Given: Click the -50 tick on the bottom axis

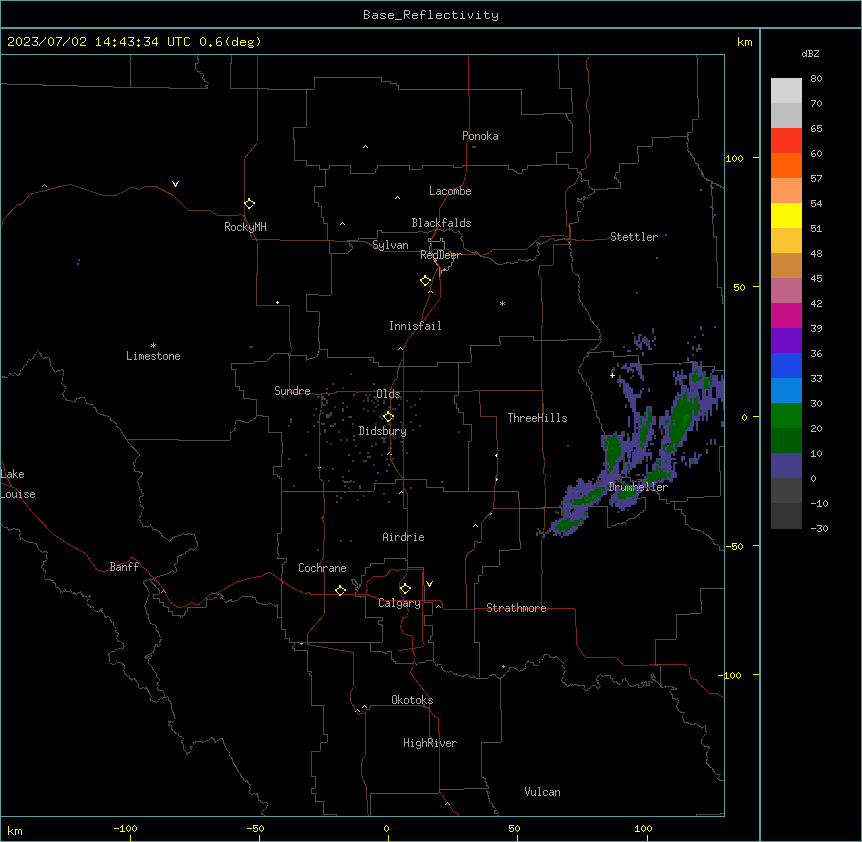Looking at the screenshot, I should [255, 828].
